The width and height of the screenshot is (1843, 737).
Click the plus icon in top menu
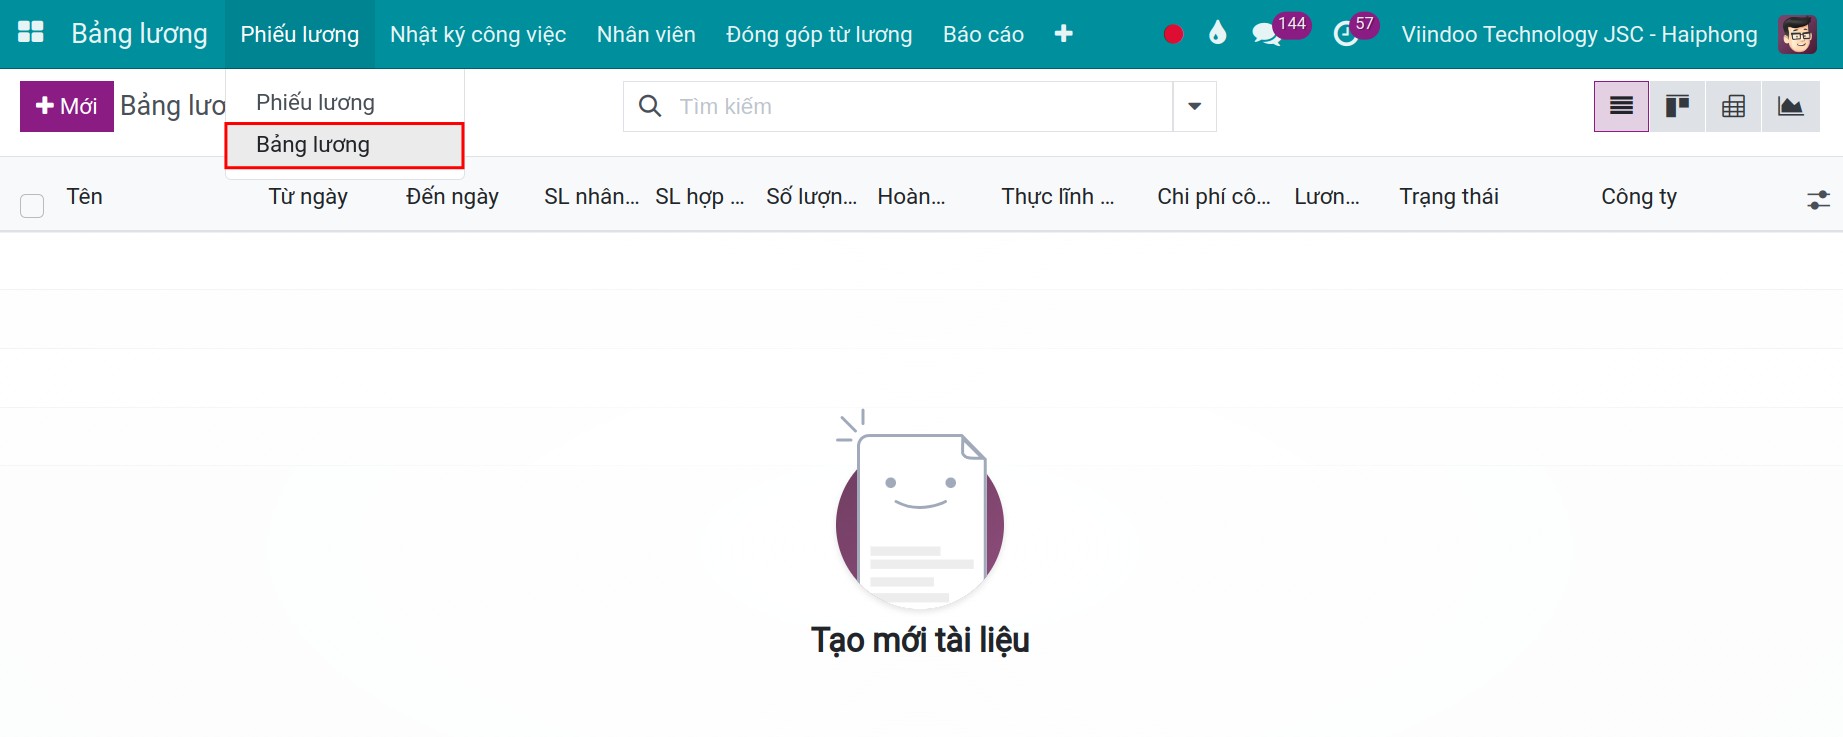pyautogui.click(x=1063, y=34)
